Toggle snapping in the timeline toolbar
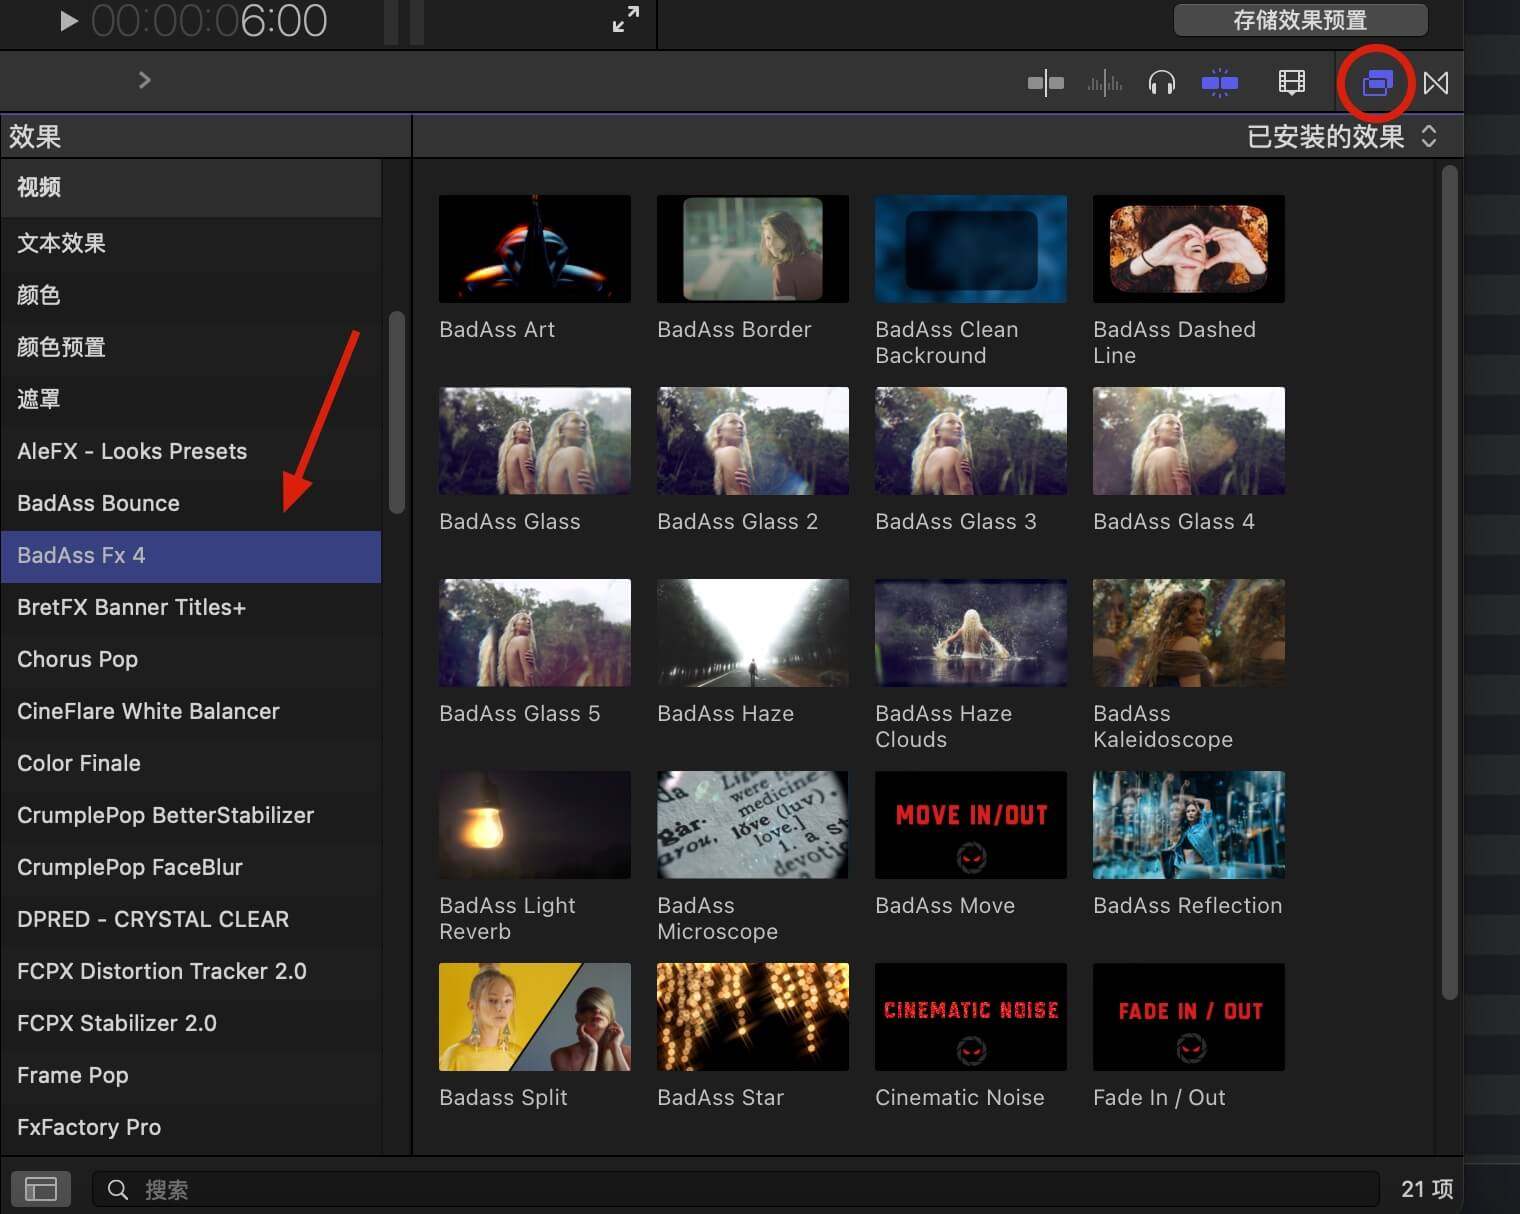The image size is (1520, 1214). point(1219,83)
